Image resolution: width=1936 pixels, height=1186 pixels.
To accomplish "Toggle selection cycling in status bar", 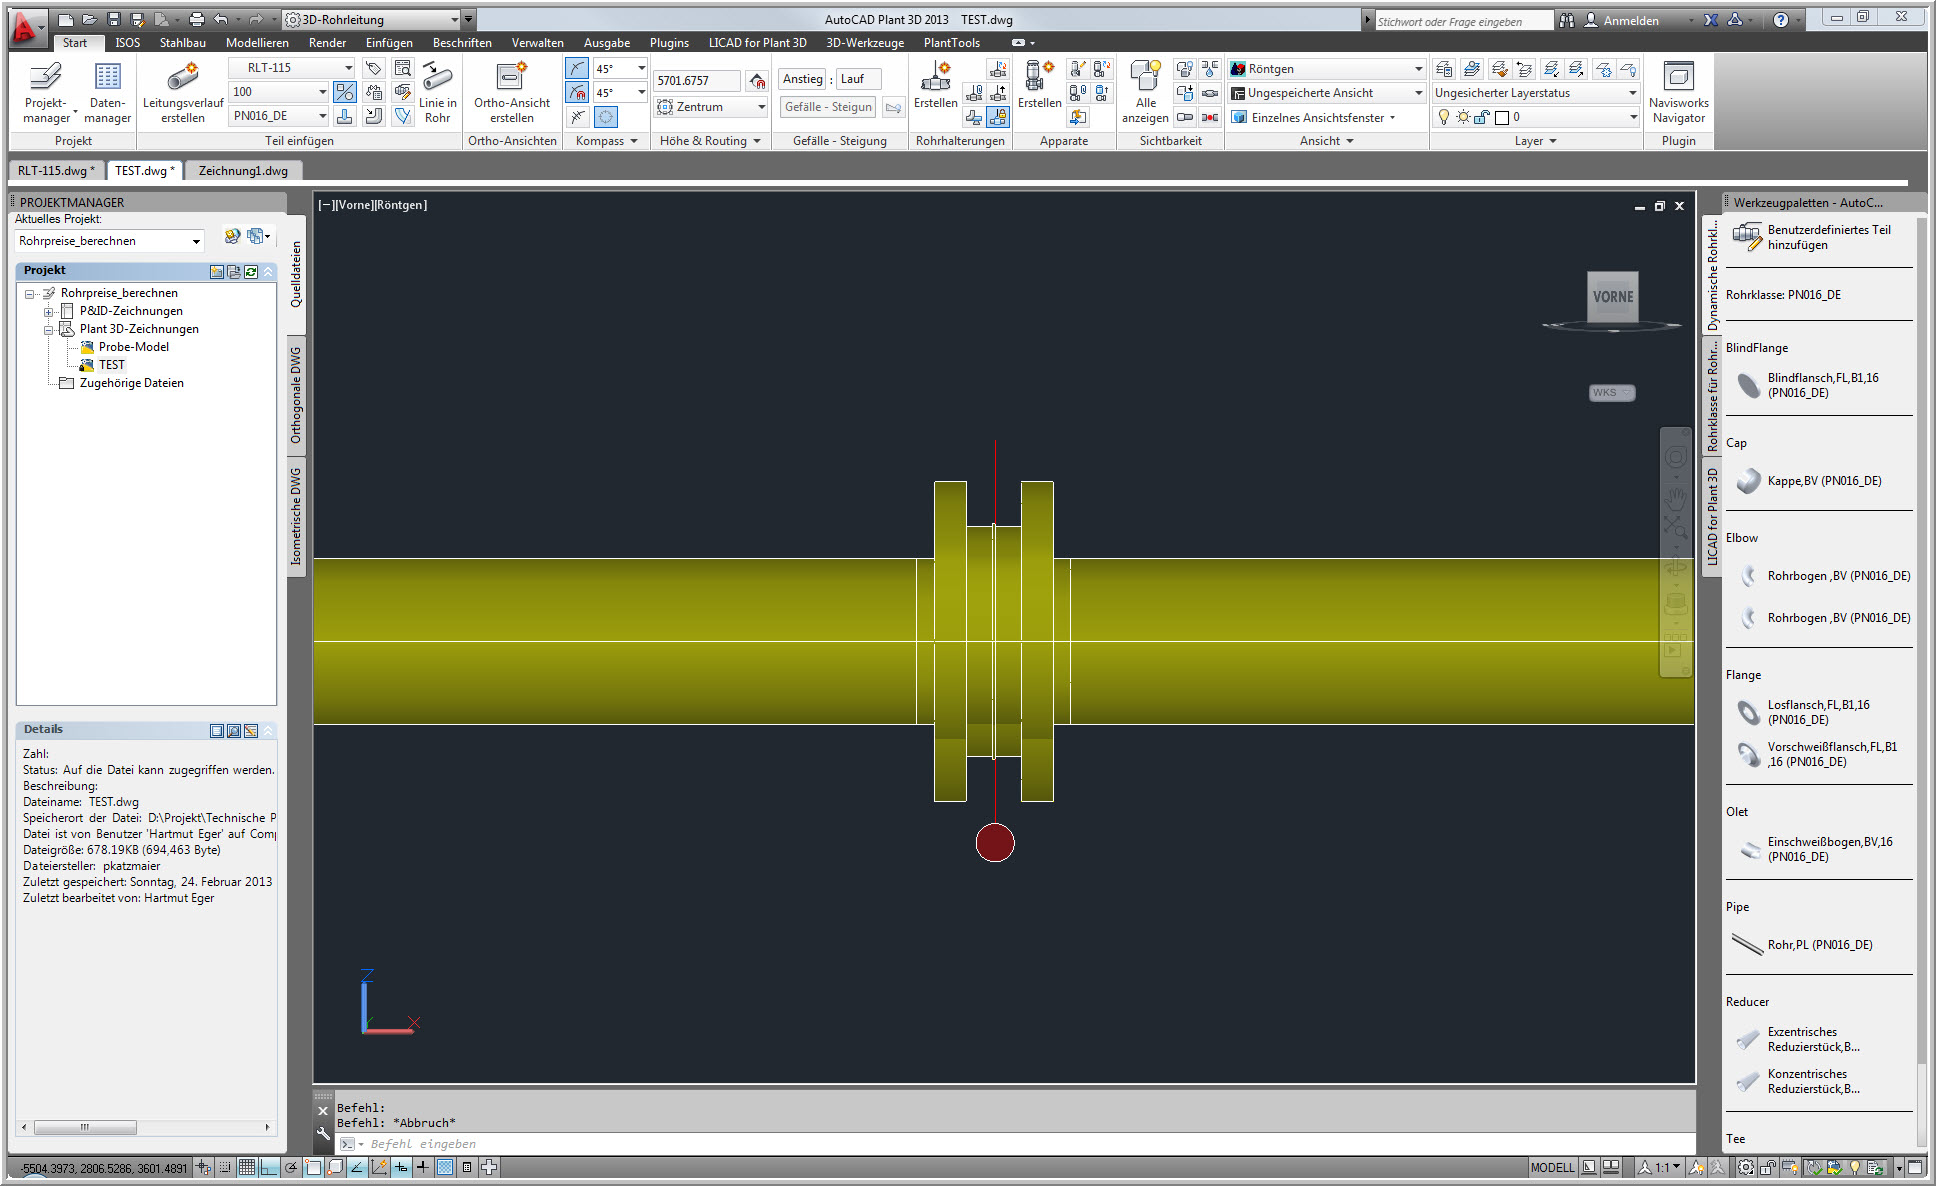I will pos(489,1167).
